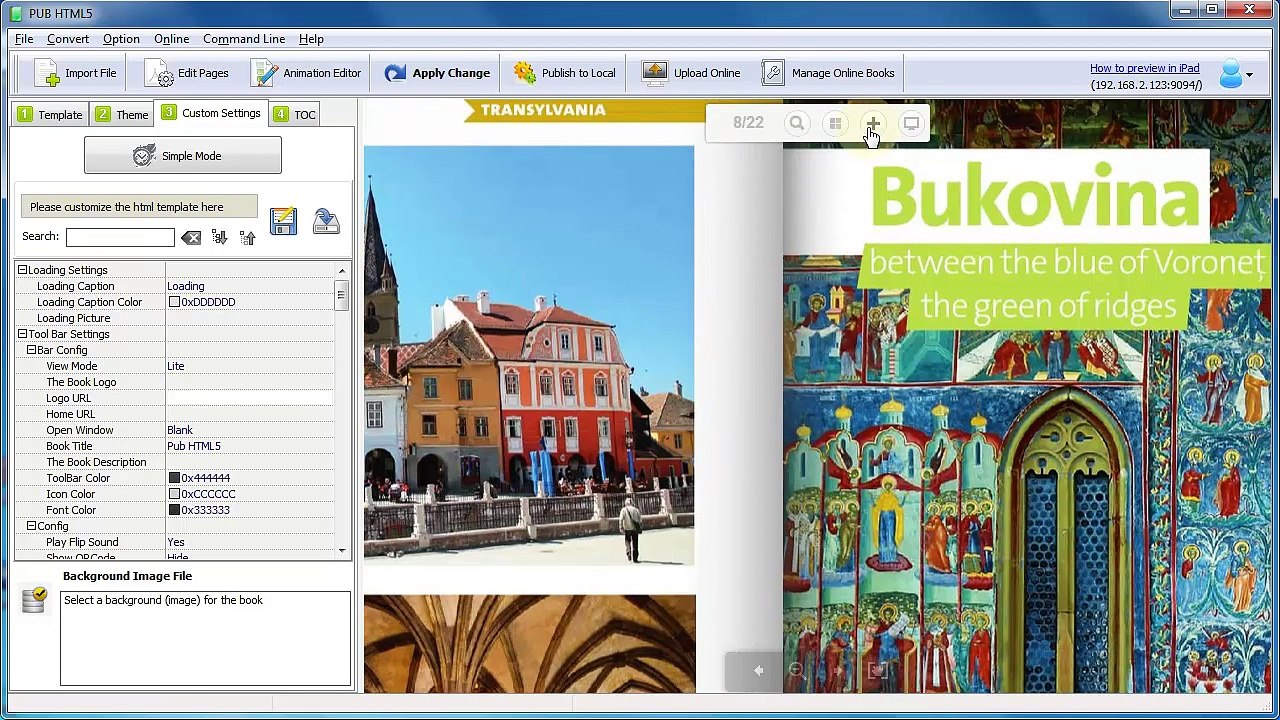This screenshot has height=720, width=1280.
Task: Collapse the Bar Config node
Action: click(x=31, y=350)
